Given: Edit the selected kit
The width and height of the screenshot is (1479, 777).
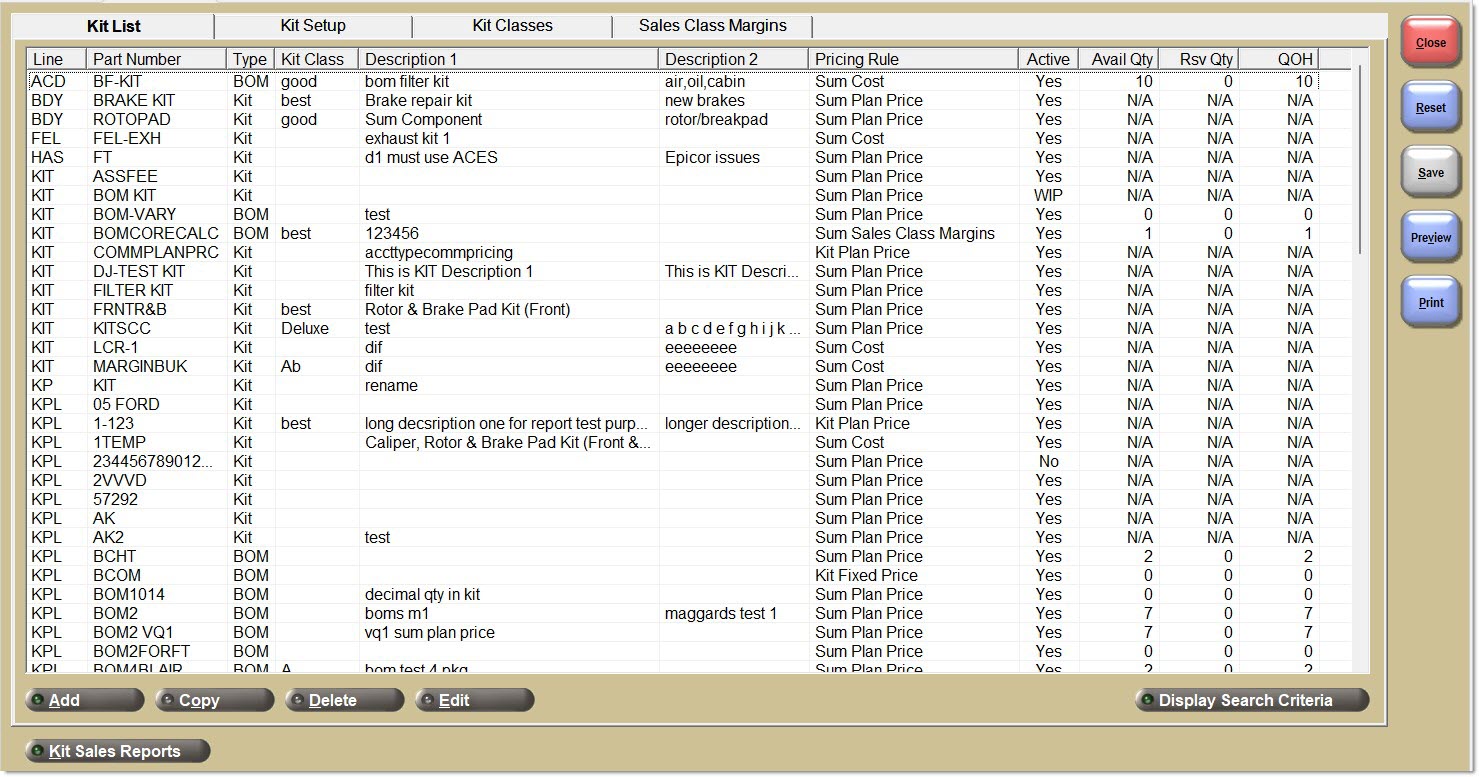Looking at the screenshot, I should [474, 700].
